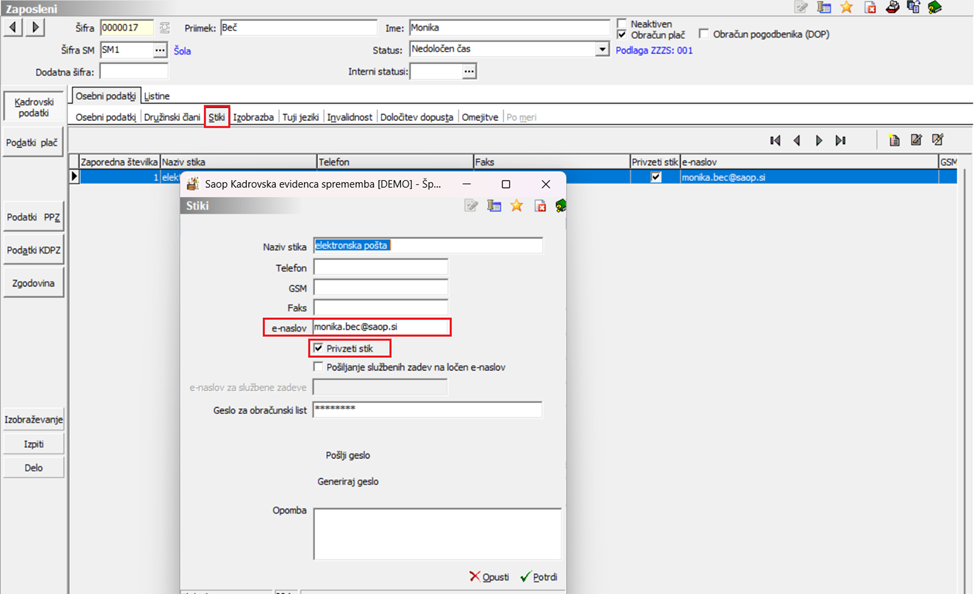Open Tuji jeziki sub-tab
This screenshot has height=594, width=974.
pyautogui.click(x=301, y=117)
